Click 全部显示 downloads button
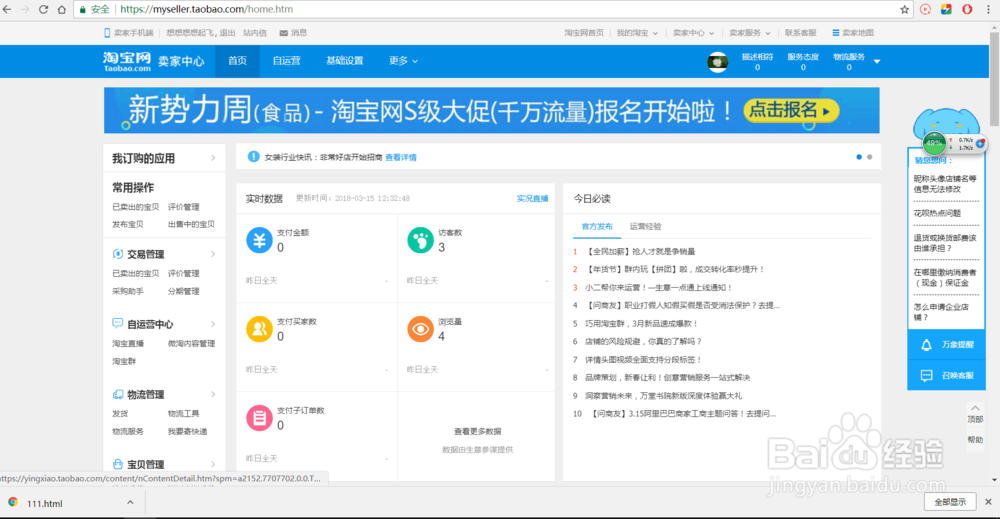This screenshot has height=519, width=1000. [x=950, y=502]
